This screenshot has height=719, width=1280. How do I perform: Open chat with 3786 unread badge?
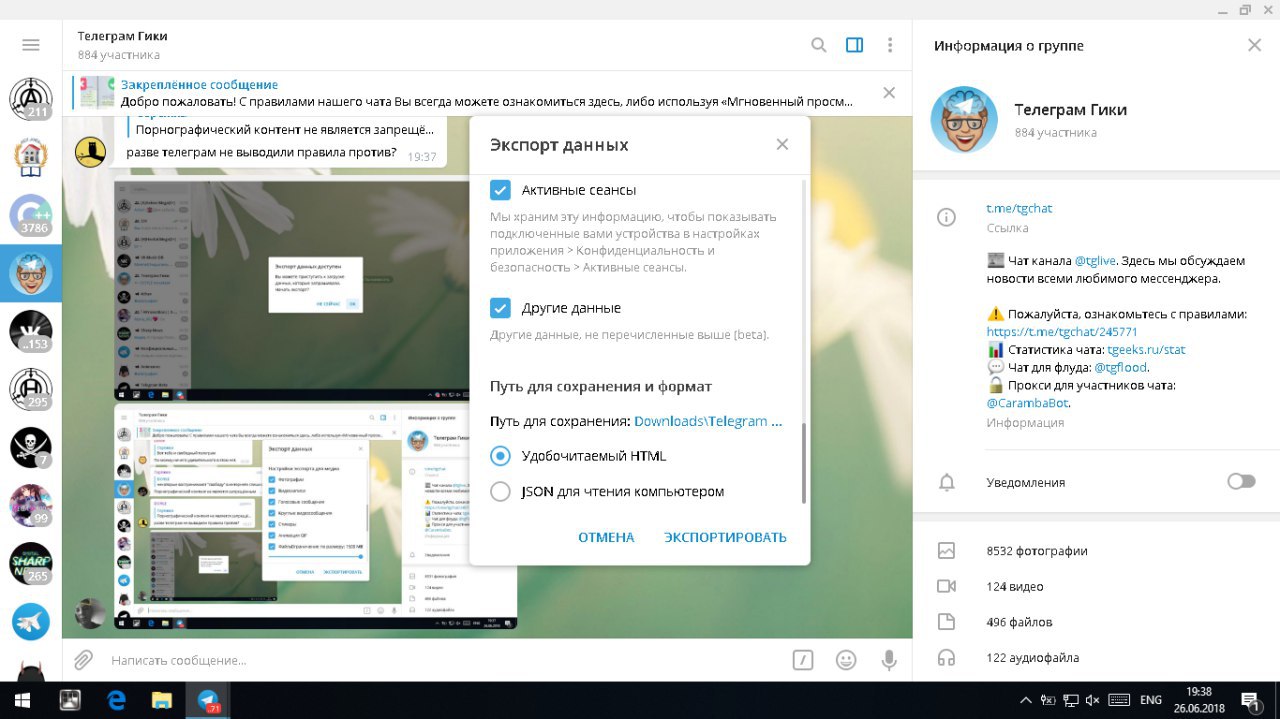30,214
